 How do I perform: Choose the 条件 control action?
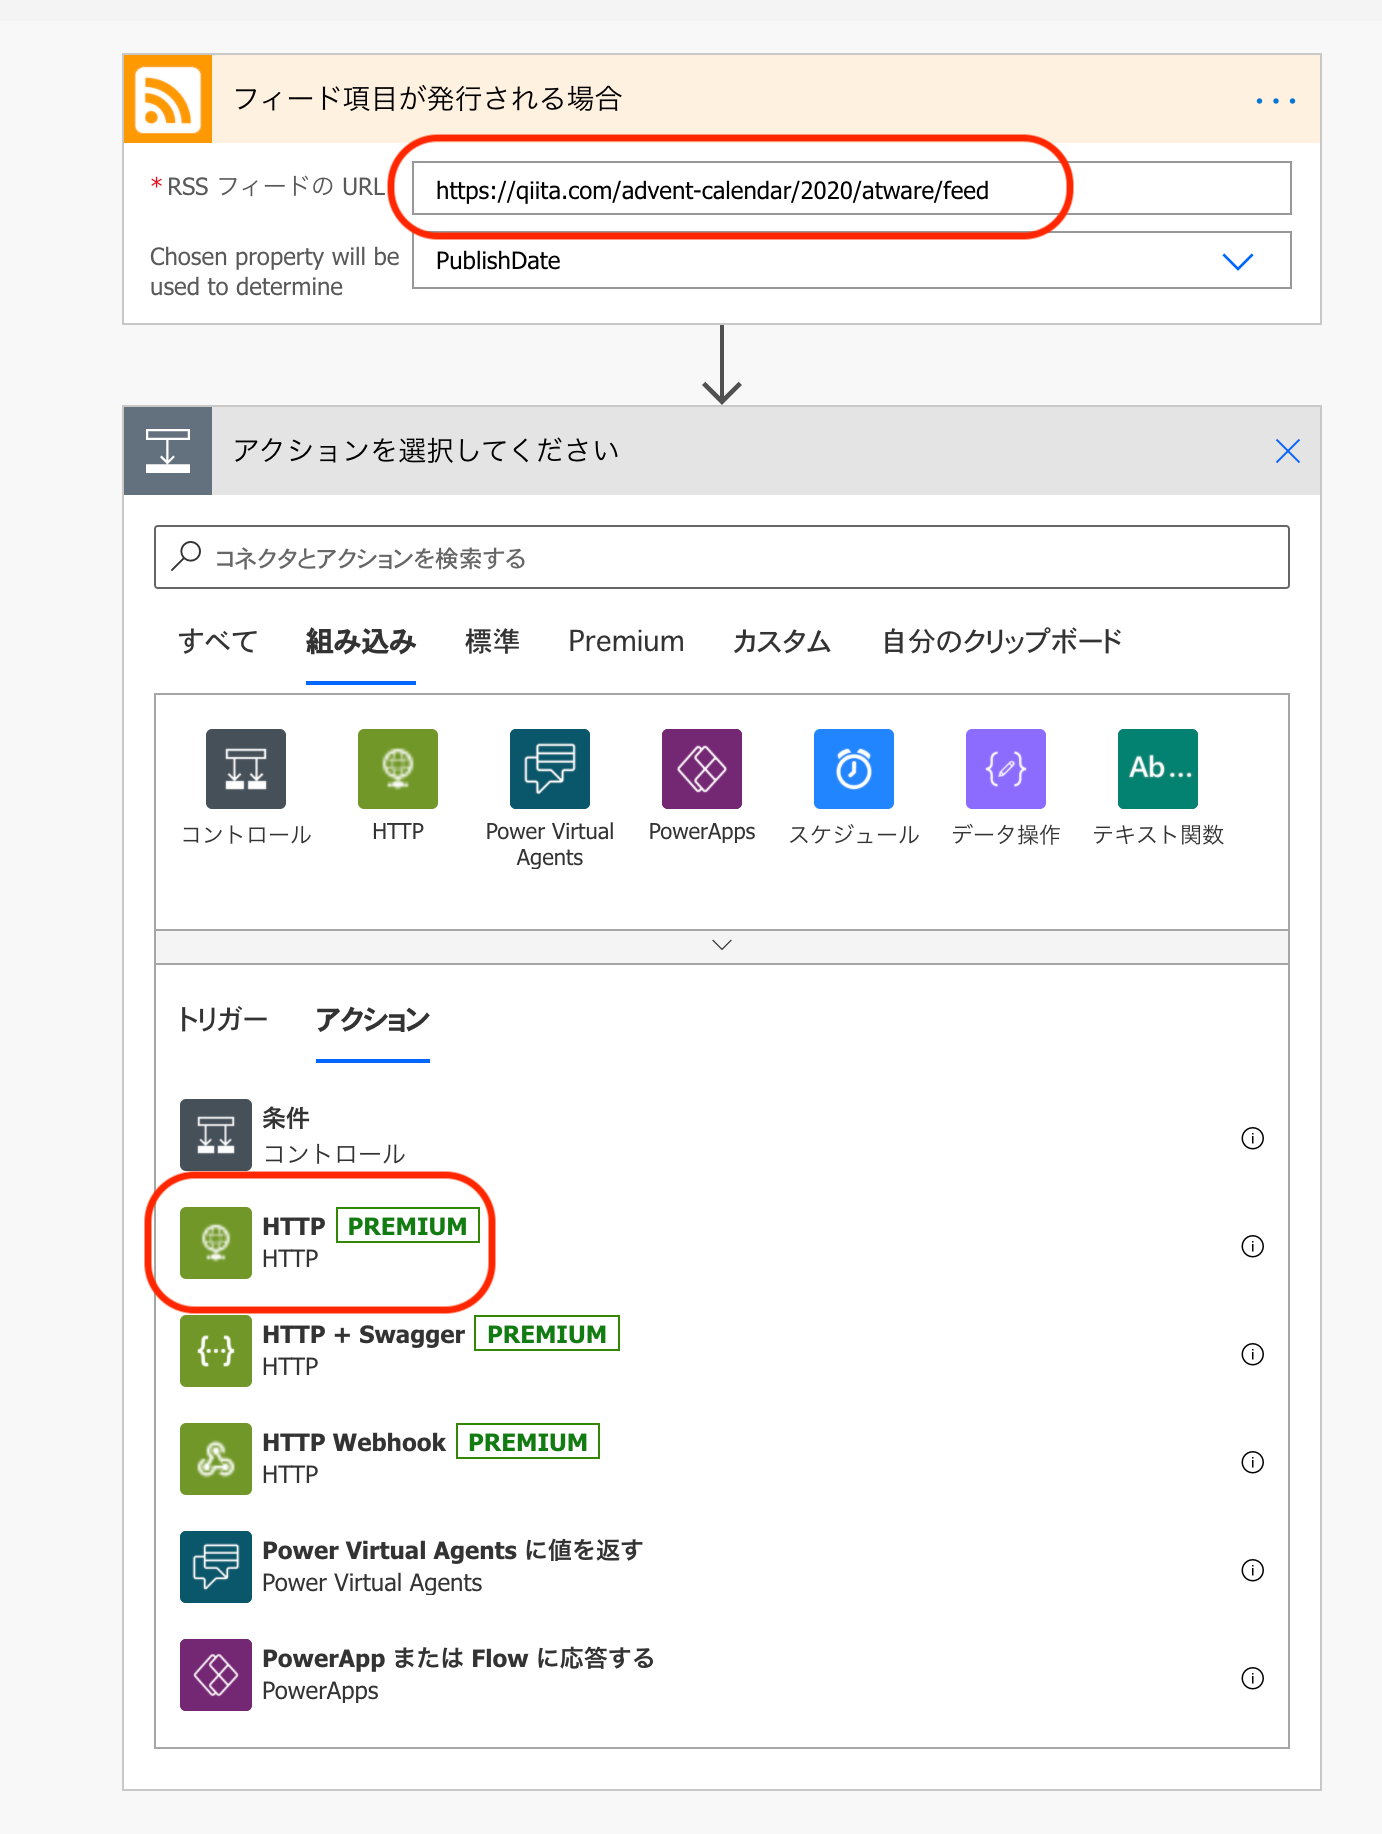tap(720, 1135)
